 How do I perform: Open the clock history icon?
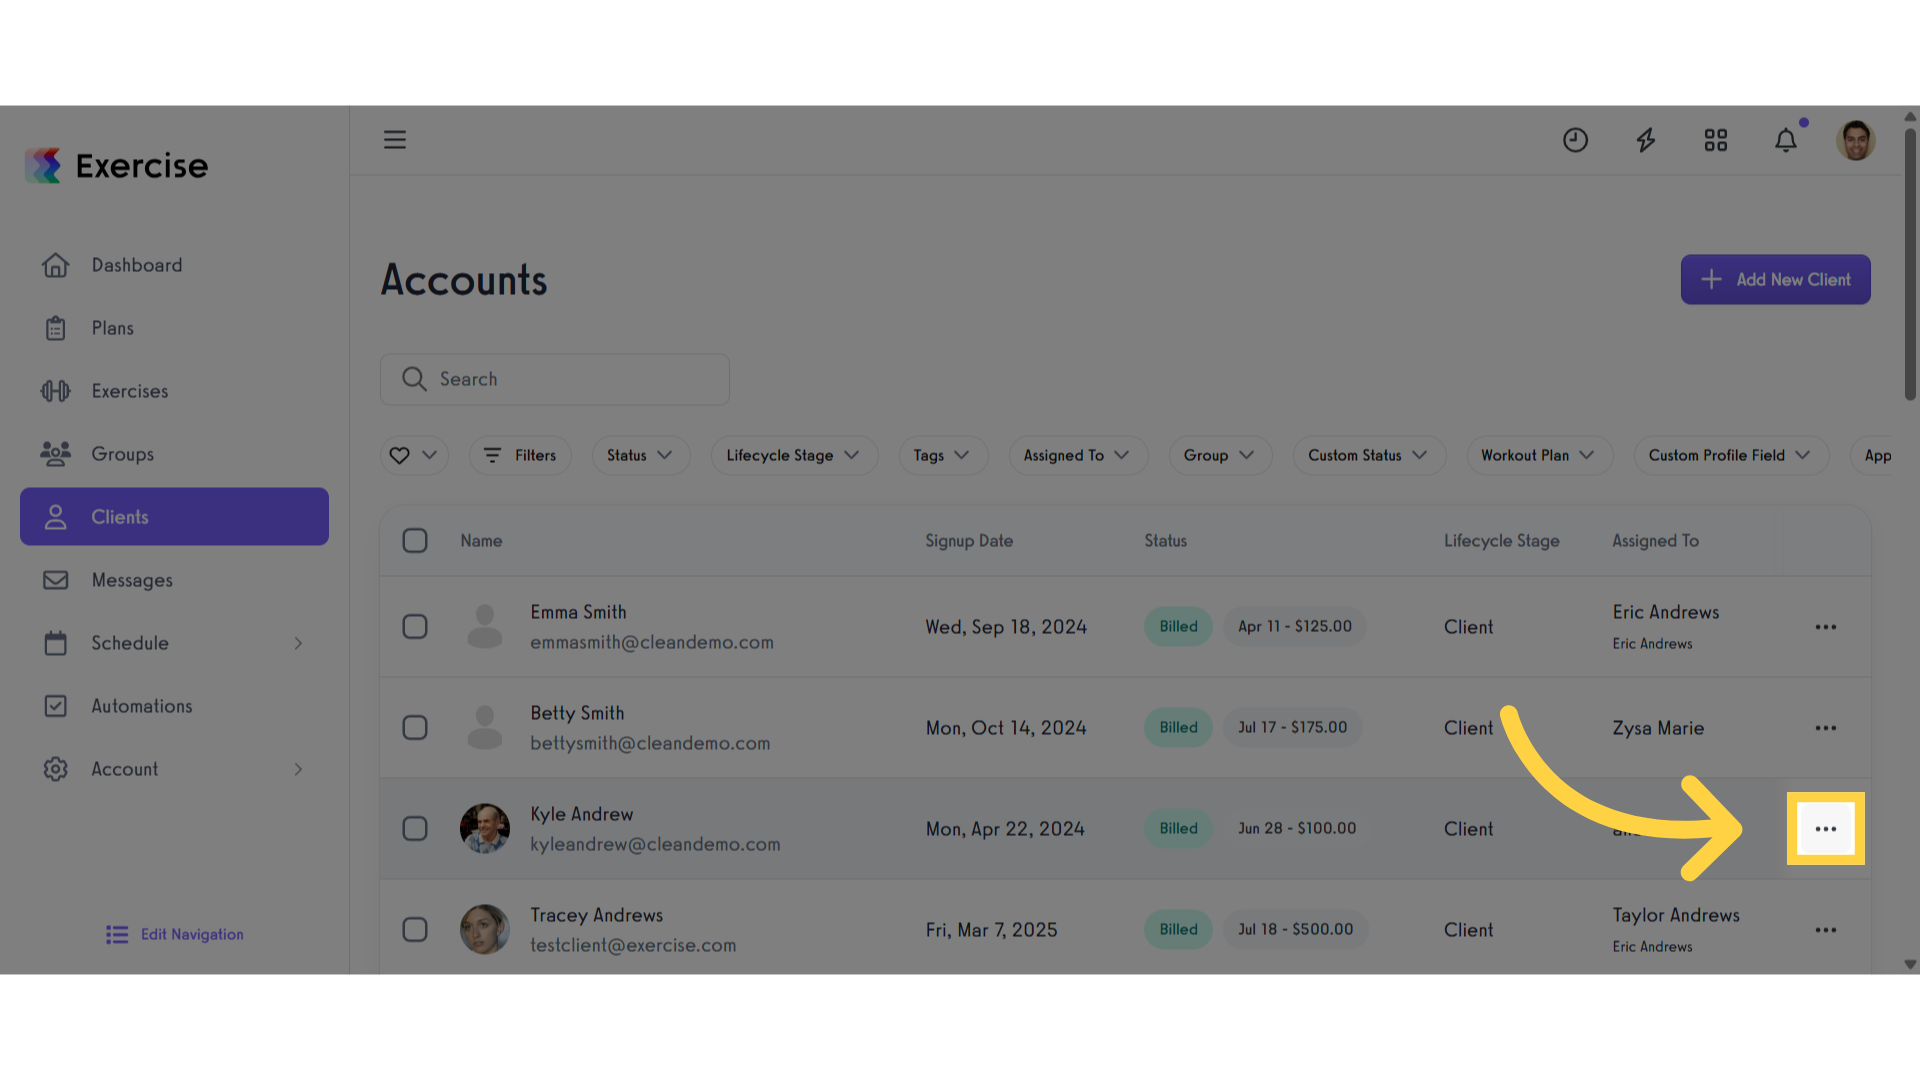pyautogui.click(x=1575, y=140)
